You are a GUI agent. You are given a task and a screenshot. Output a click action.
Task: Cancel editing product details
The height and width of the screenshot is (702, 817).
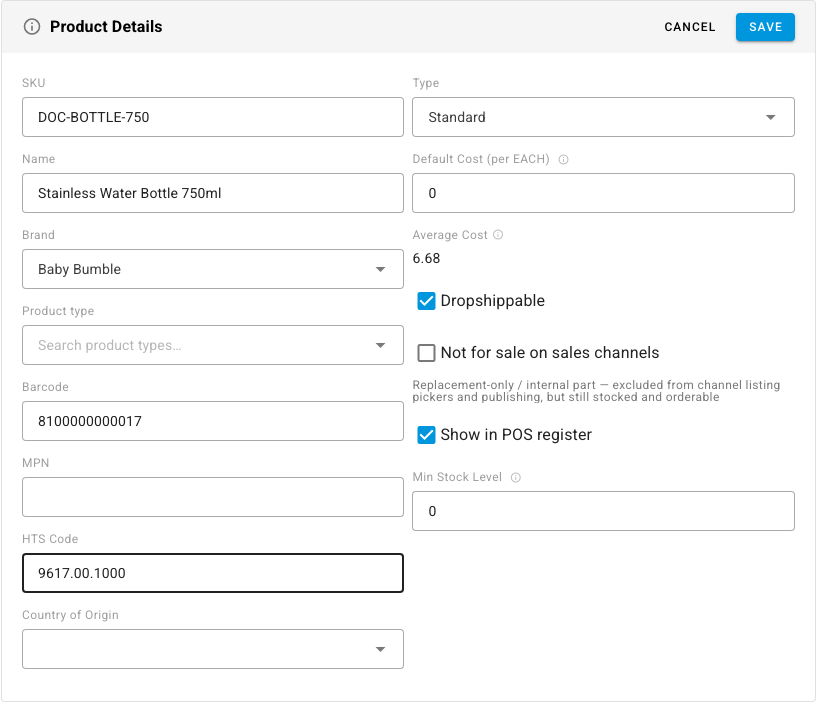(x=689, y=27)
